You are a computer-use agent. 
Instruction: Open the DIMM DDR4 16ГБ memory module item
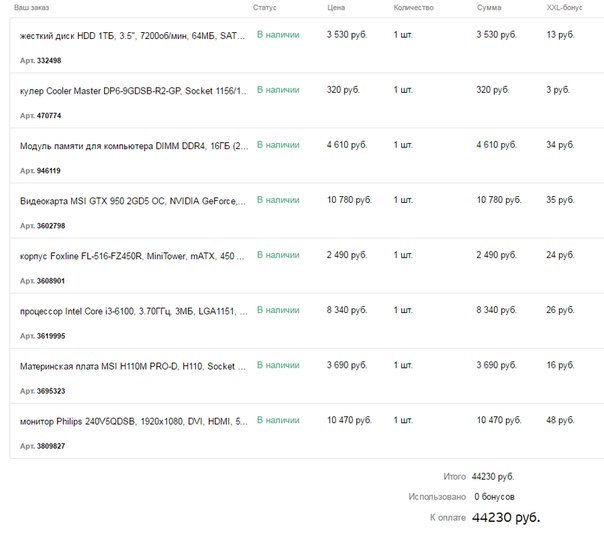pyautogui.click(x=134, y=146)
